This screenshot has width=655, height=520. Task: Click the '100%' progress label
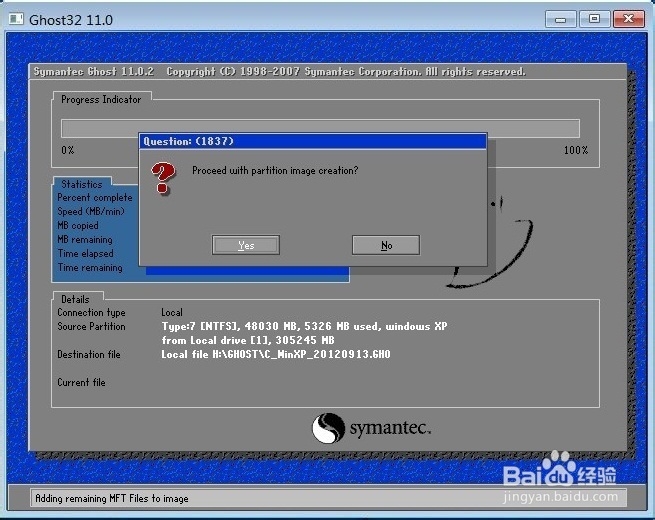click(x=576, y=150)
